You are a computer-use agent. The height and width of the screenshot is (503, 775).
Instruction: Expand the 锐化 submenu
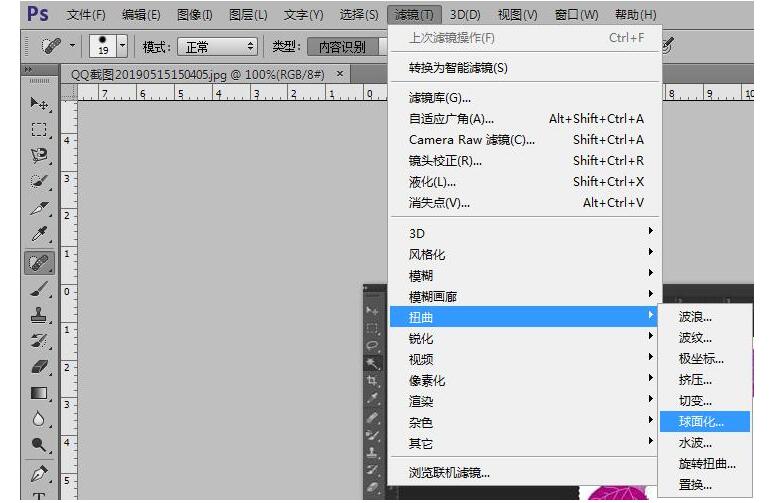[x=525, y=338]
